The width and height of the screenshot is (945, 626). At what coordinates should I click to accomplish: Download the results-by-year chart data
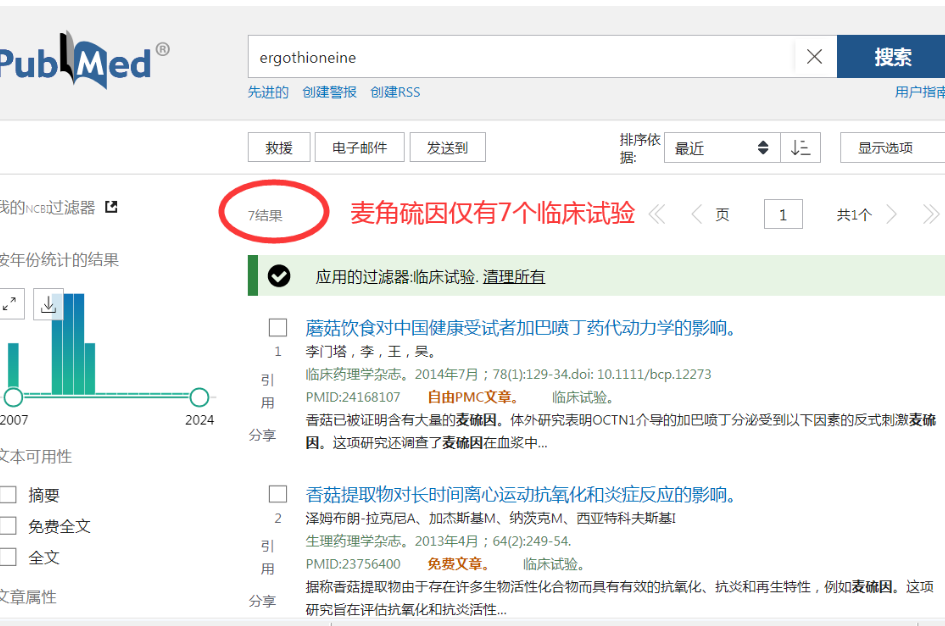(x=48, y=304)
